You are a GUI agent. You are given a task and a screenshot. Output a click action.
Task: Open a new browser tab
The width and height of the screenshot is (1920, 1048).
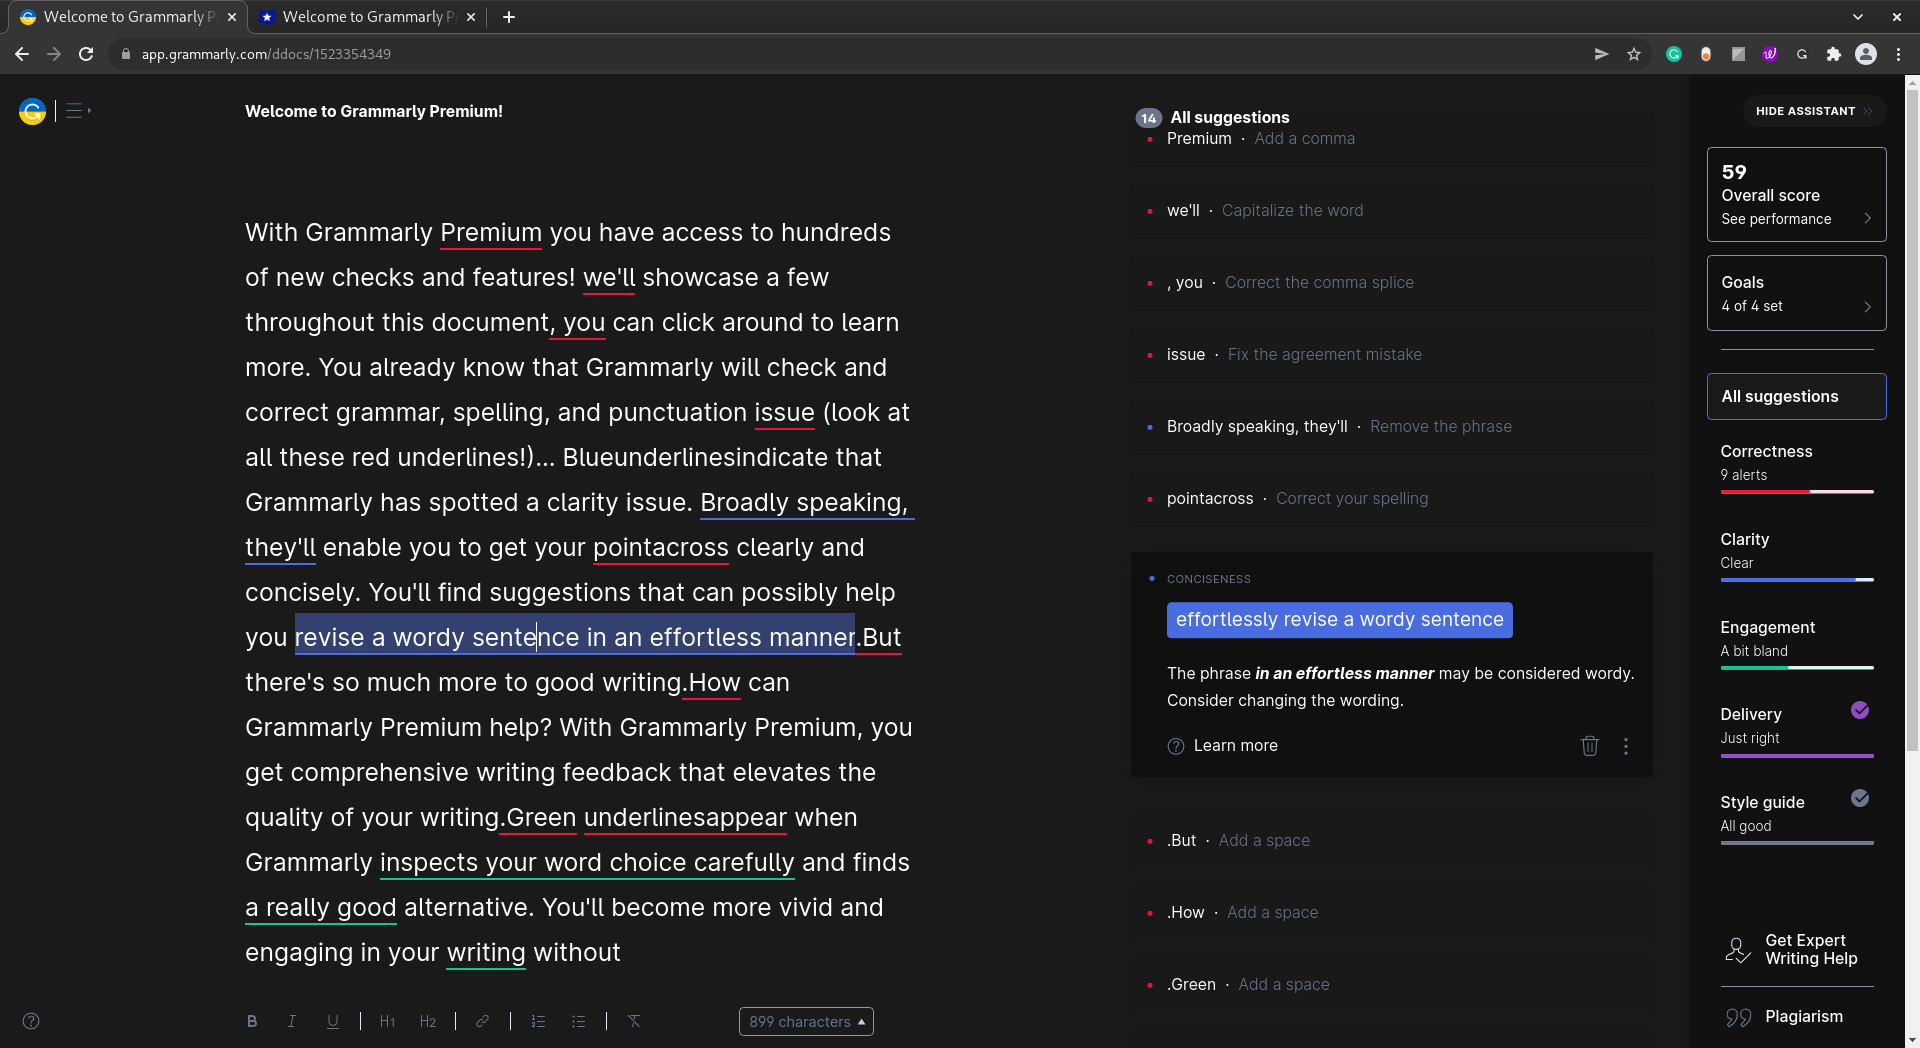[509, 17]
